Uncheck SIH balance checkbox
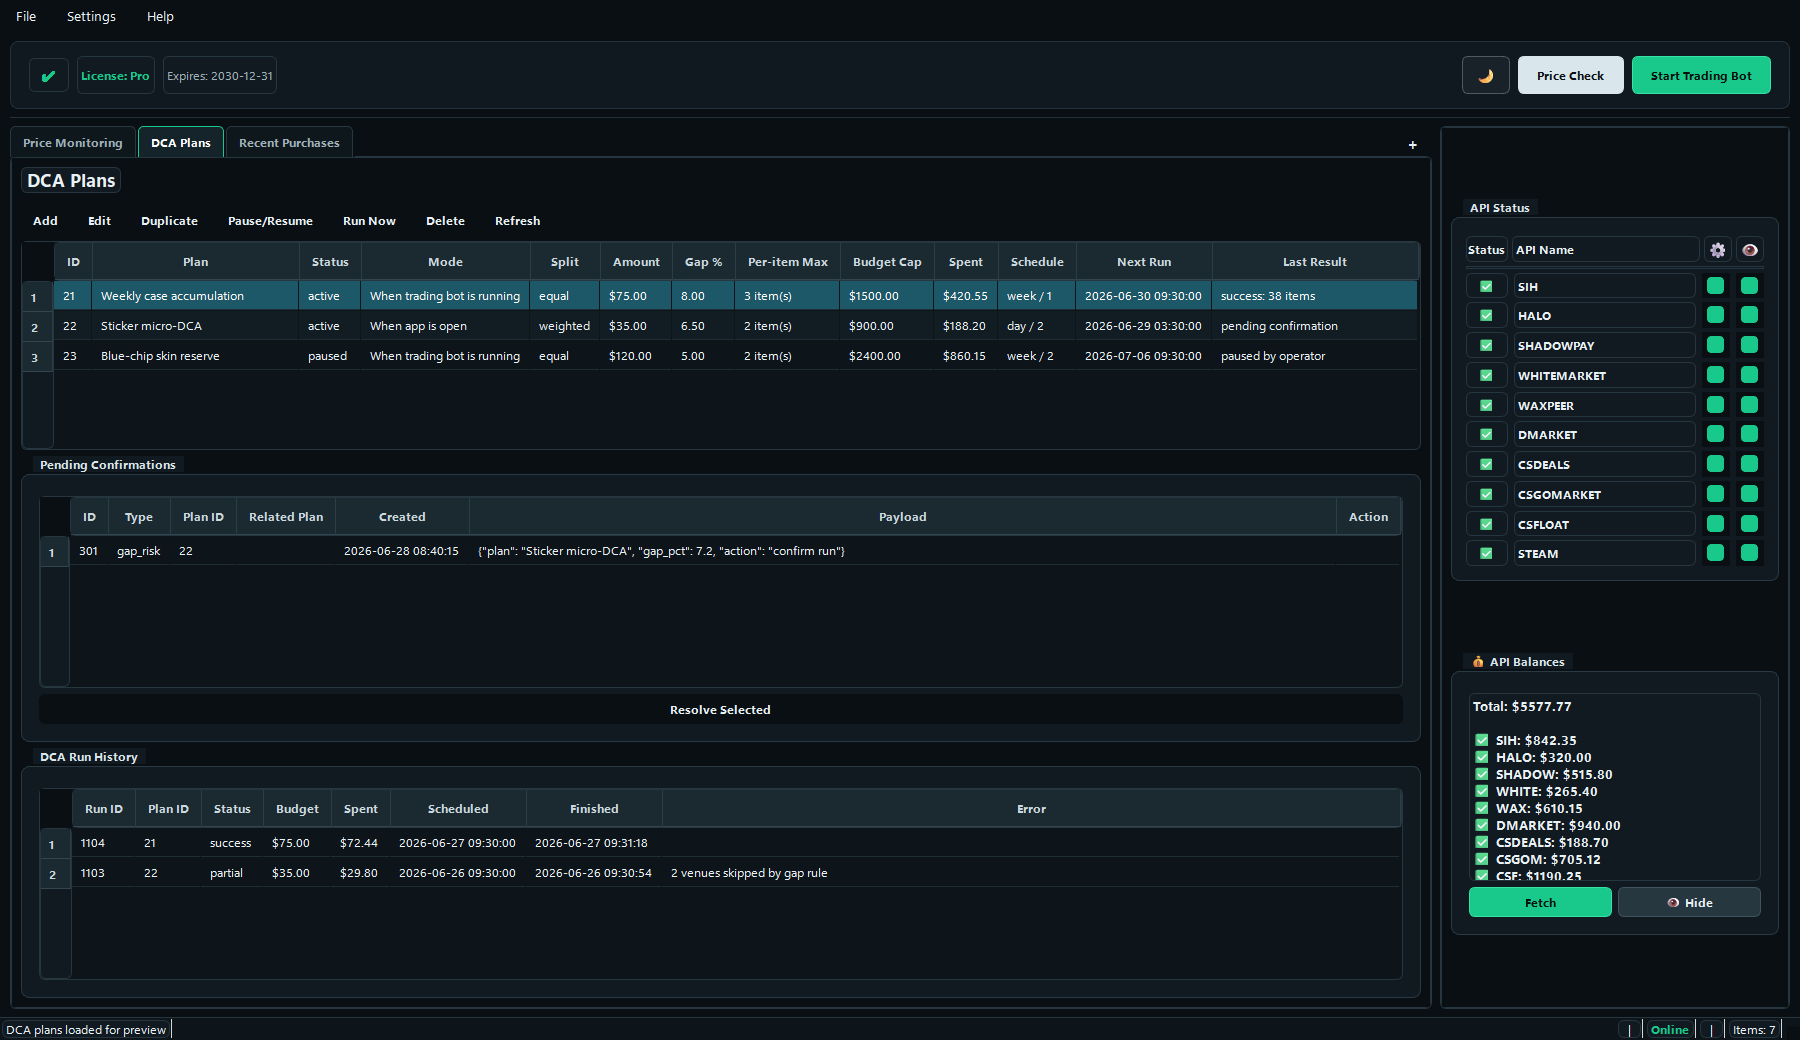This screenshot has width=1800, height=1040. coord(1482,740)
